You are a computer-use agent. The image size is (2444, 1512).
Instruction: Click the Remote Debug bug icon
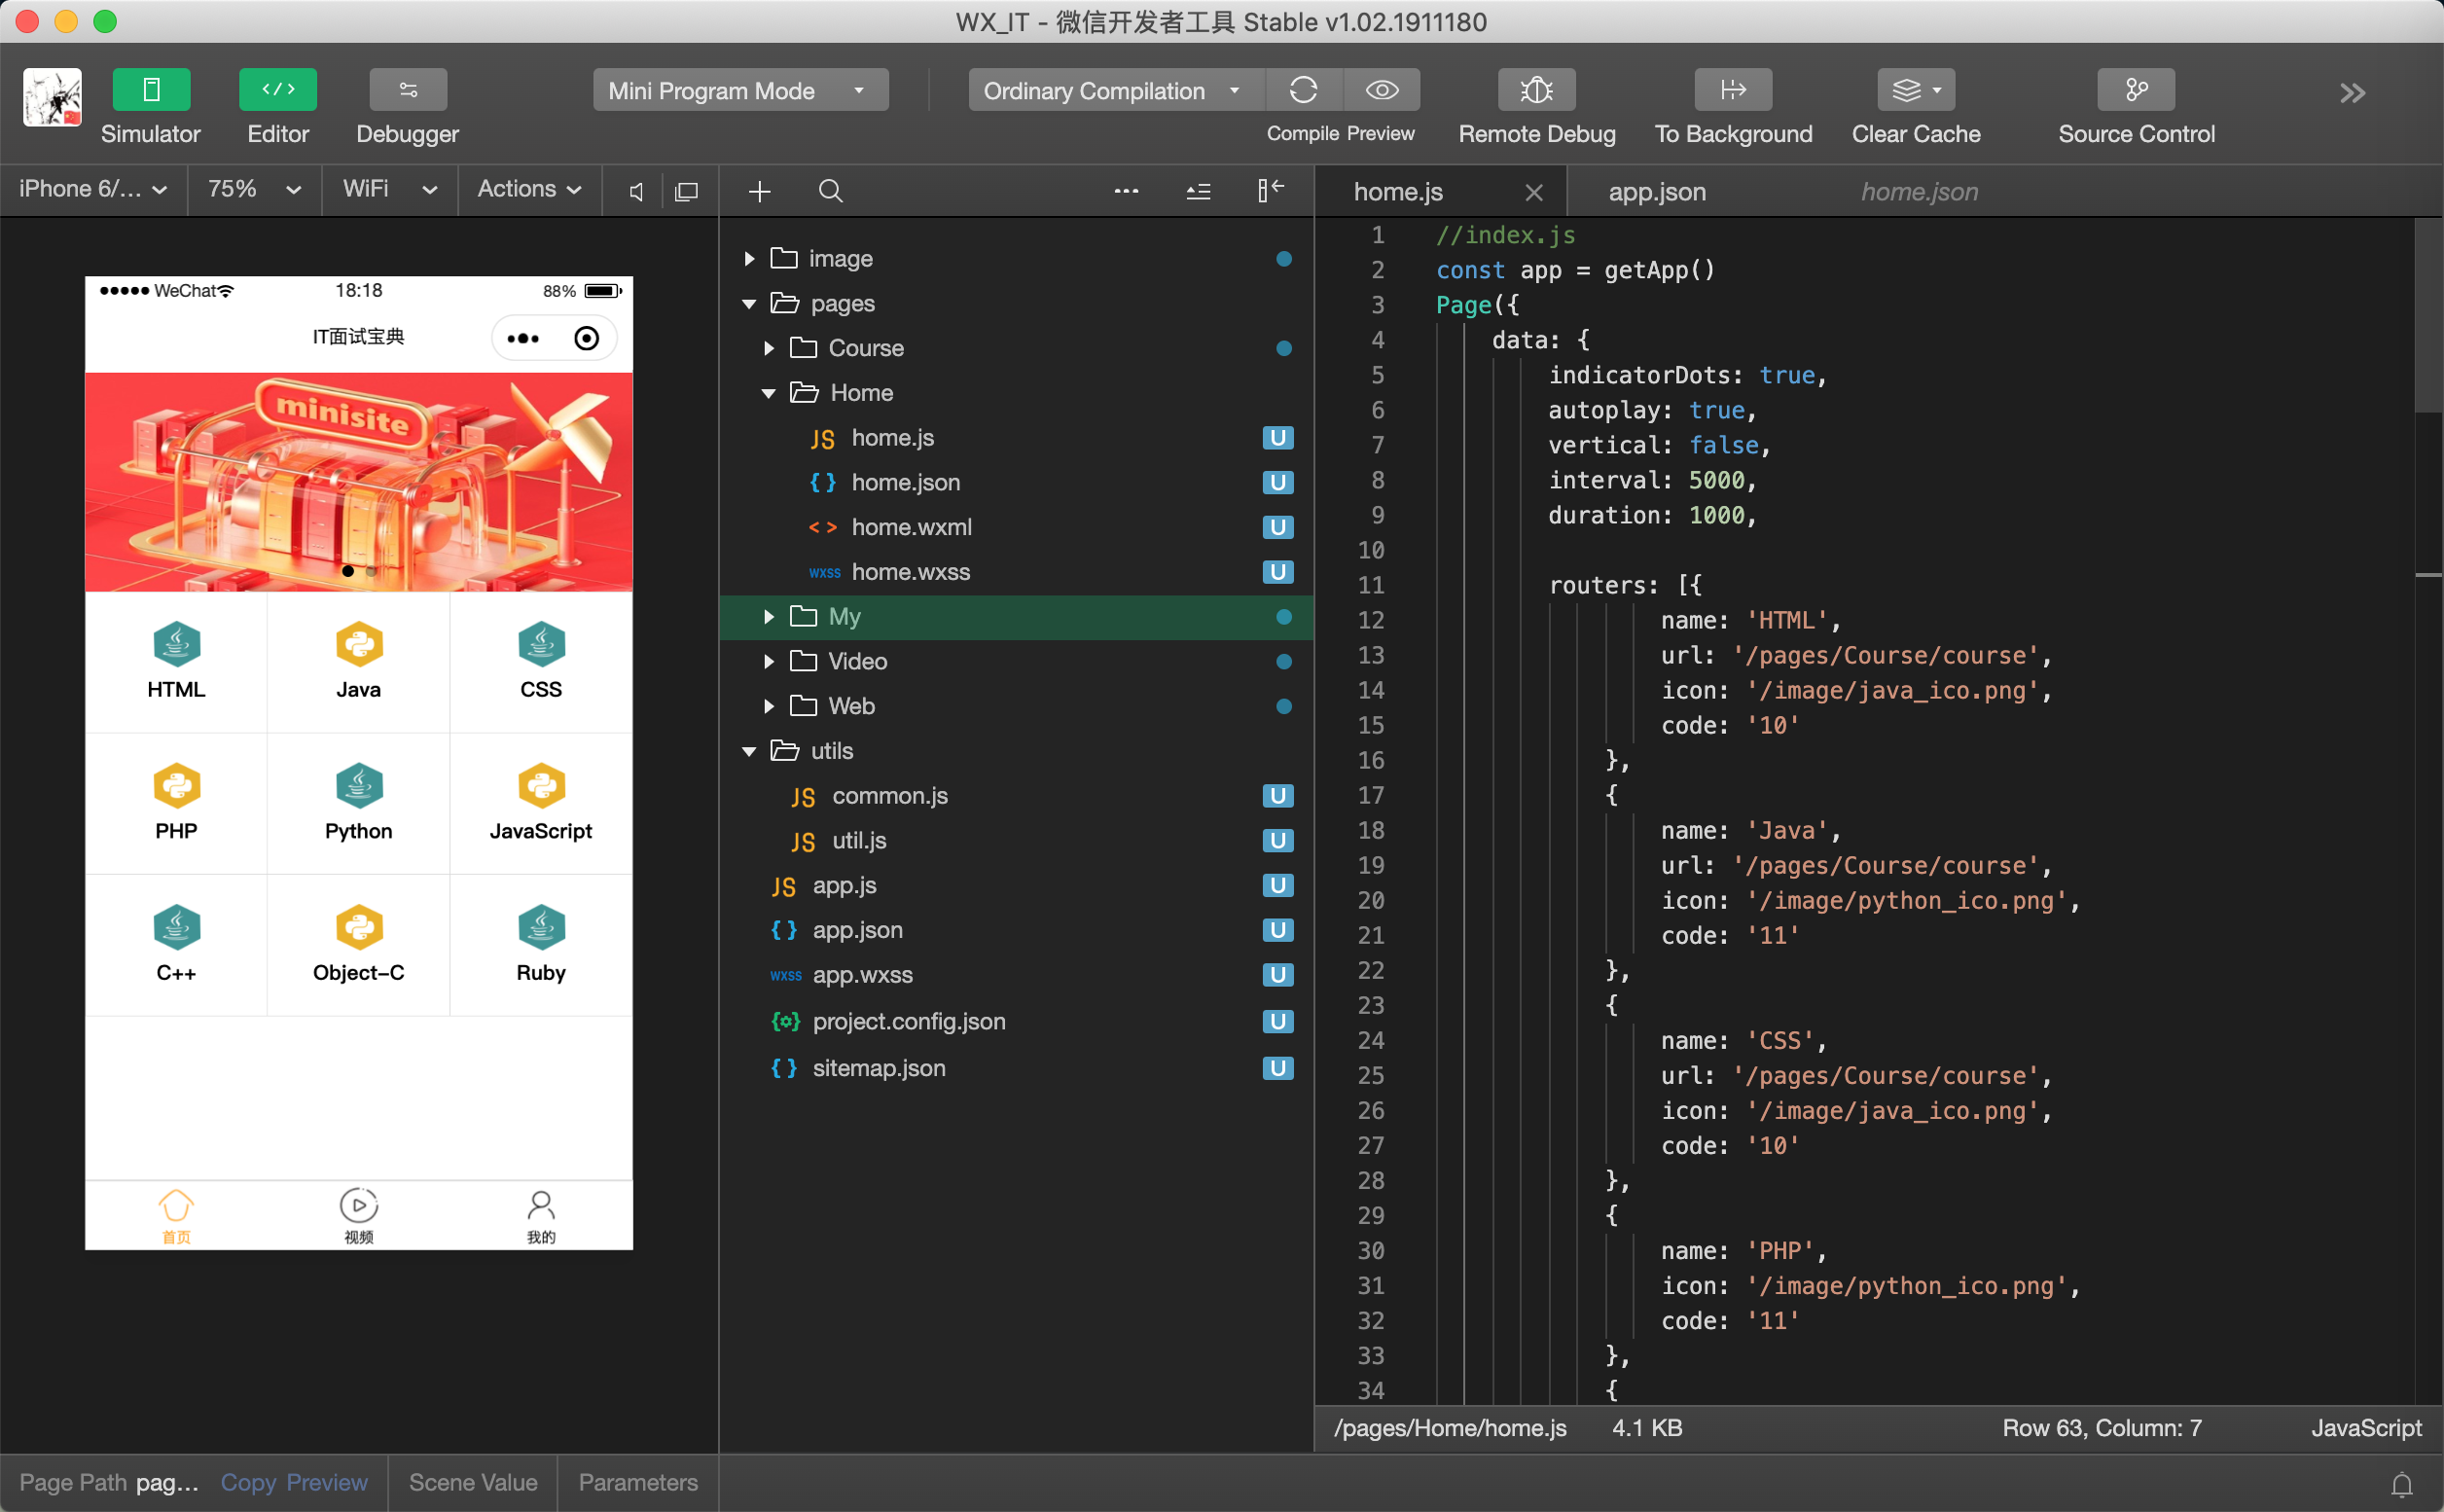click(x=1536, y=90)
